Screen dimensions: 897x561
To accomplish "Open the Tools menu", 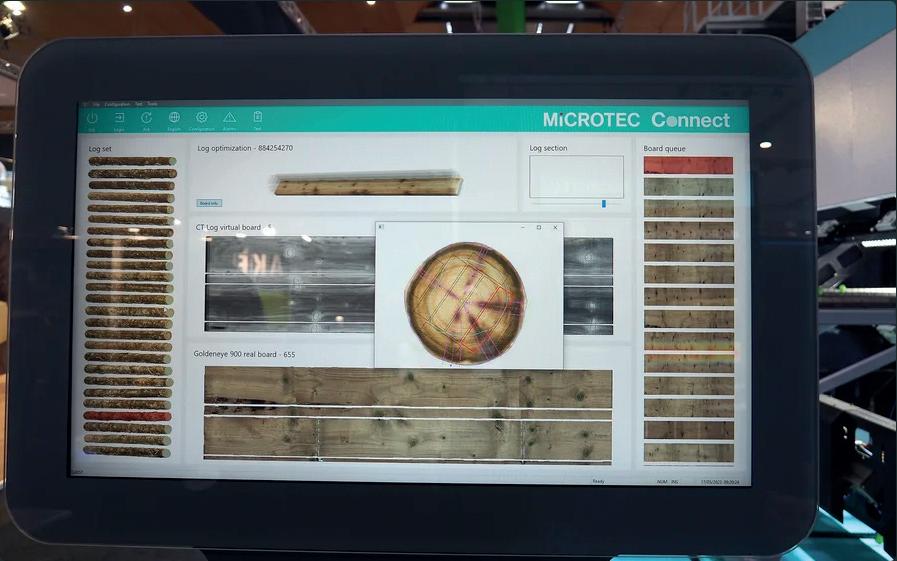I will [x=152, y=104].
